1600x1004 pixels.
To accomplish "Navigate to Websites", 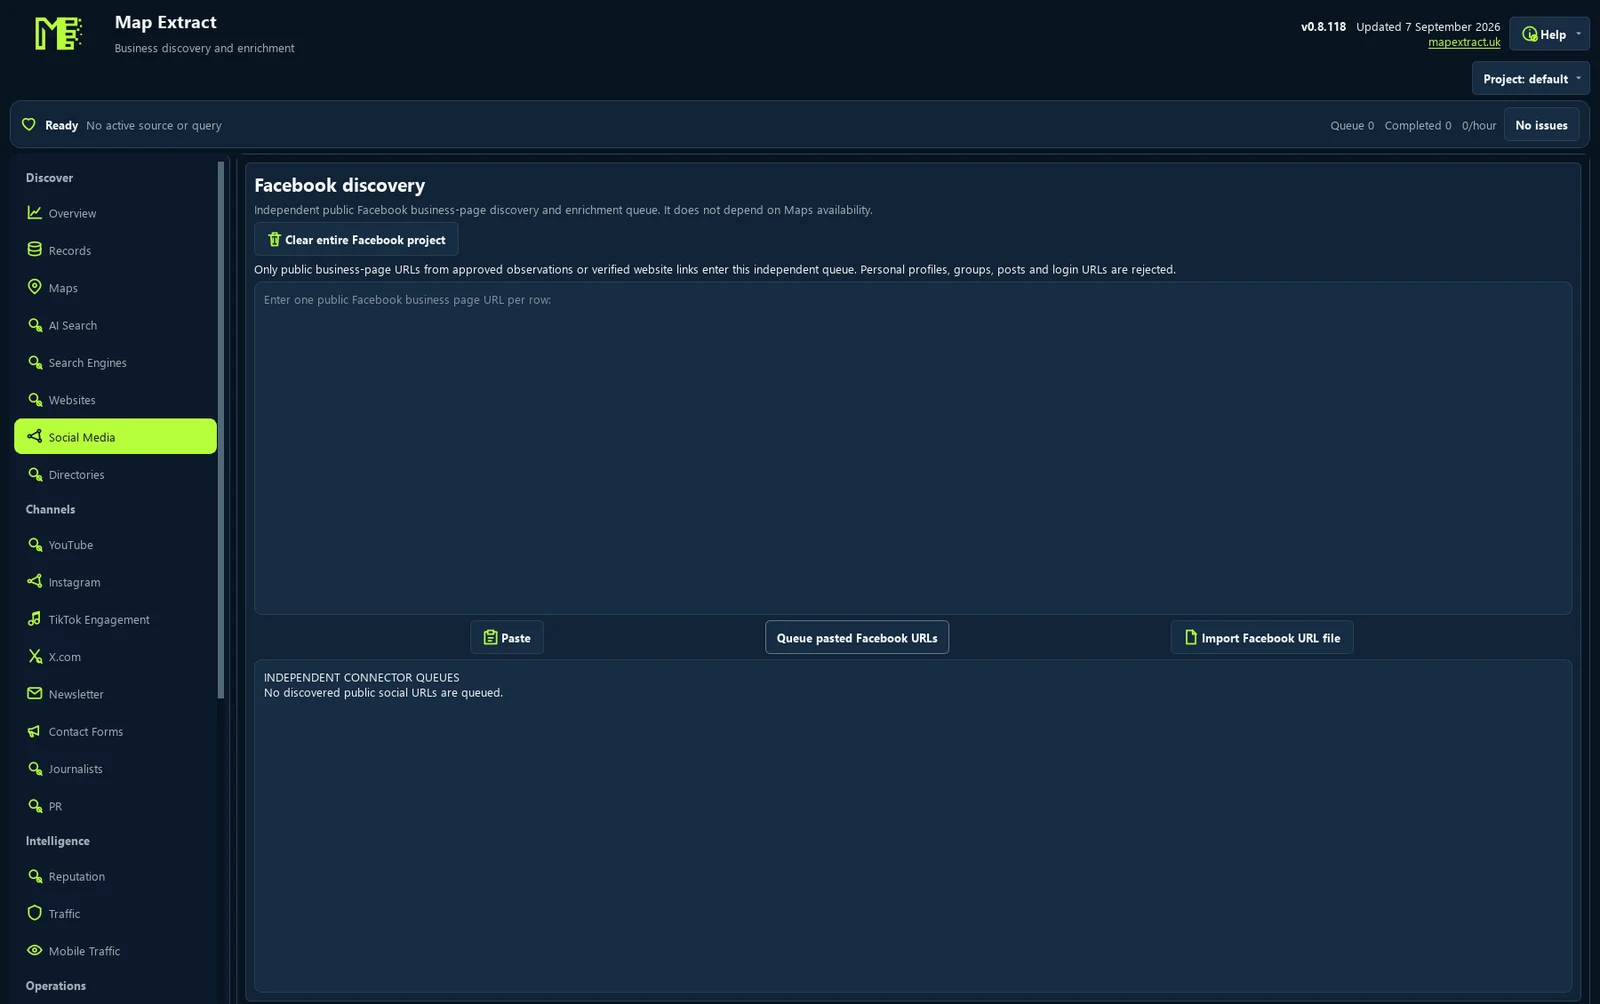I will [115, 399].
